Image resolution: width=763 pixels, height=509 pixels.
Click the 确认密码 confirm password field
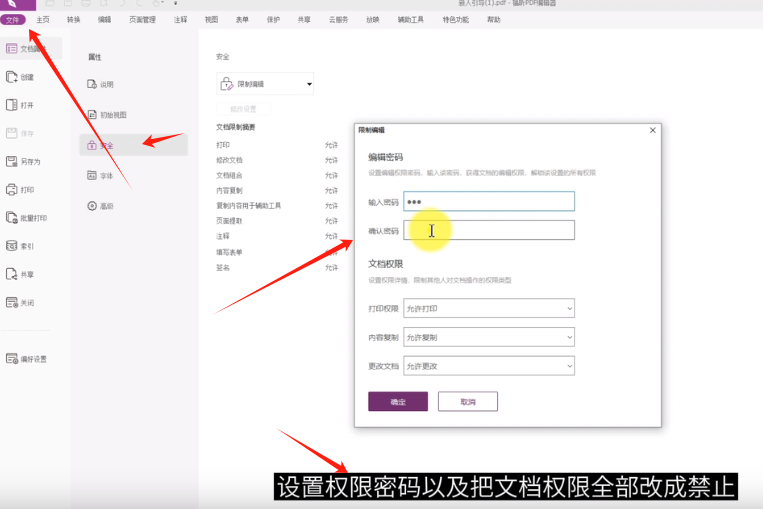(x=489, y=230)
